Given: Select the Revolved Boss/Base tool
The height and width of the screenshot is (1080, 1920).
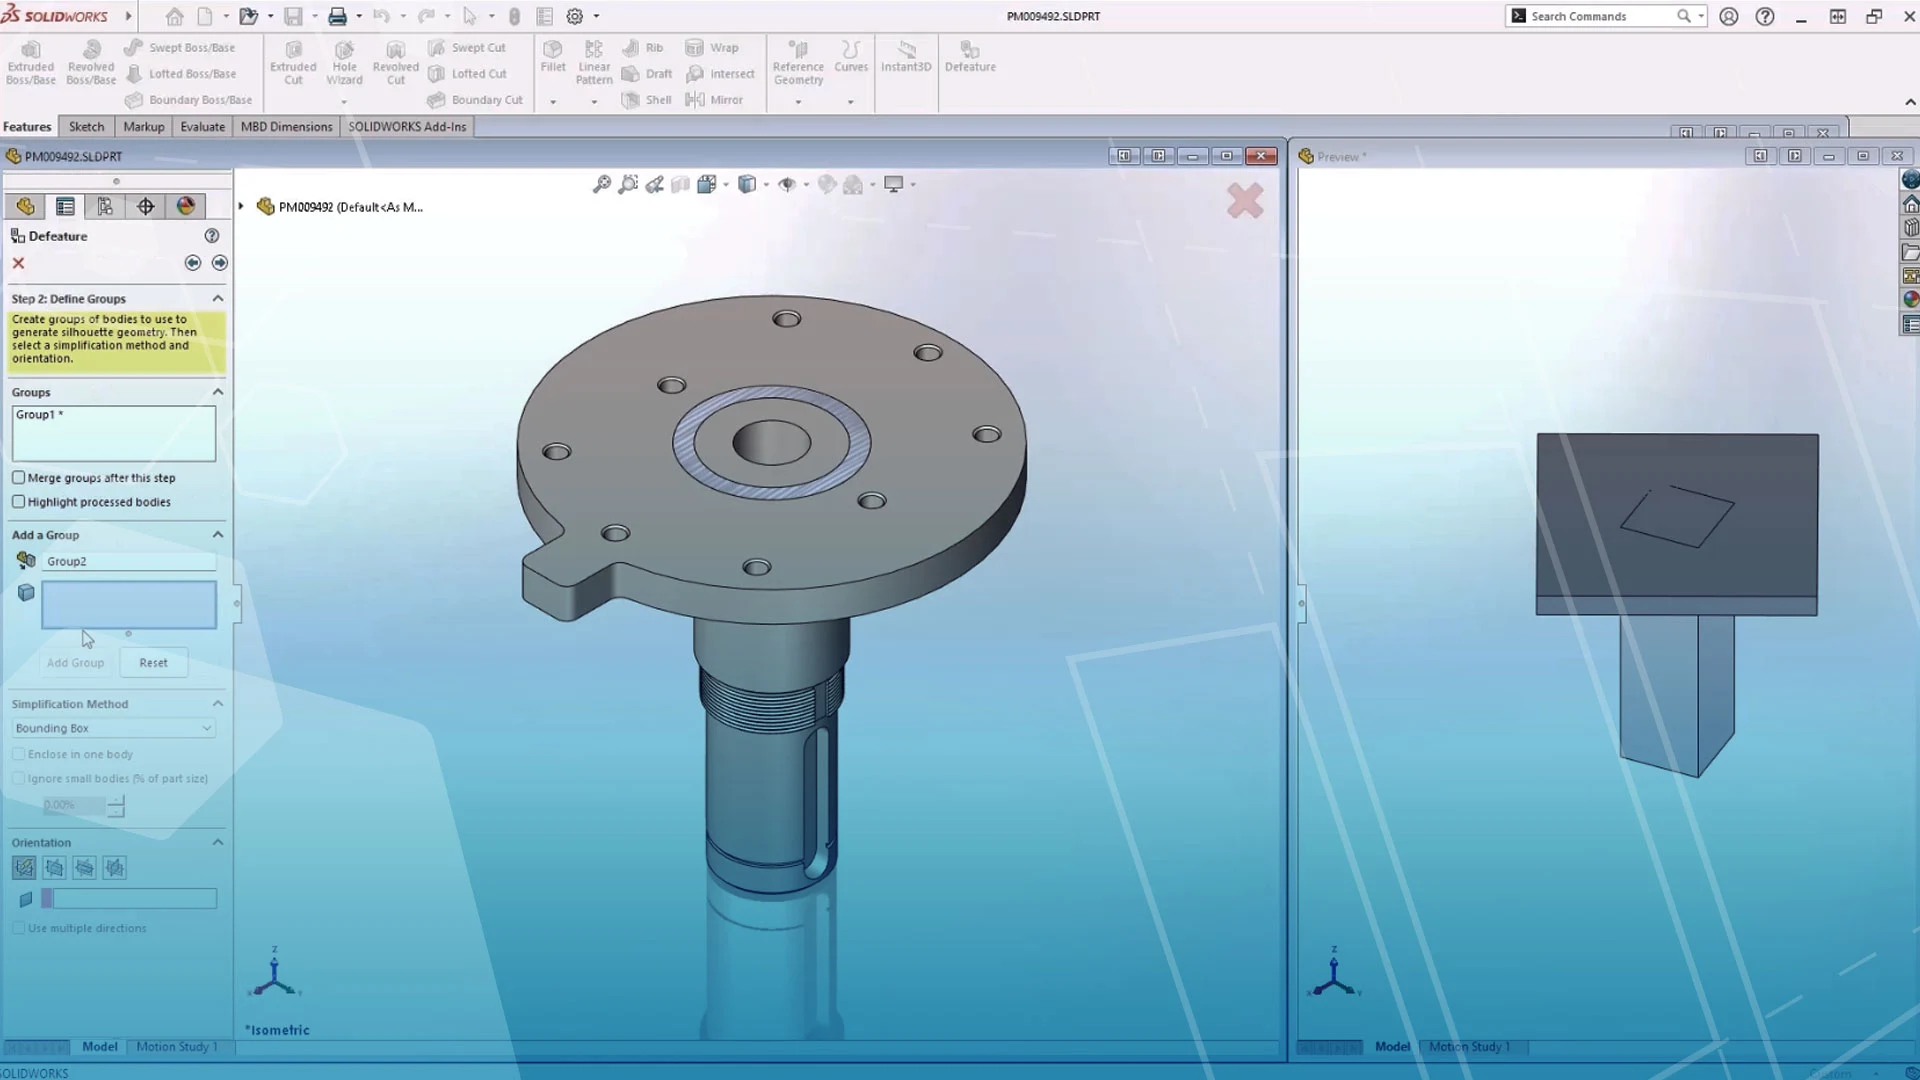Looking at the screenshot, I should click(91, 64).
